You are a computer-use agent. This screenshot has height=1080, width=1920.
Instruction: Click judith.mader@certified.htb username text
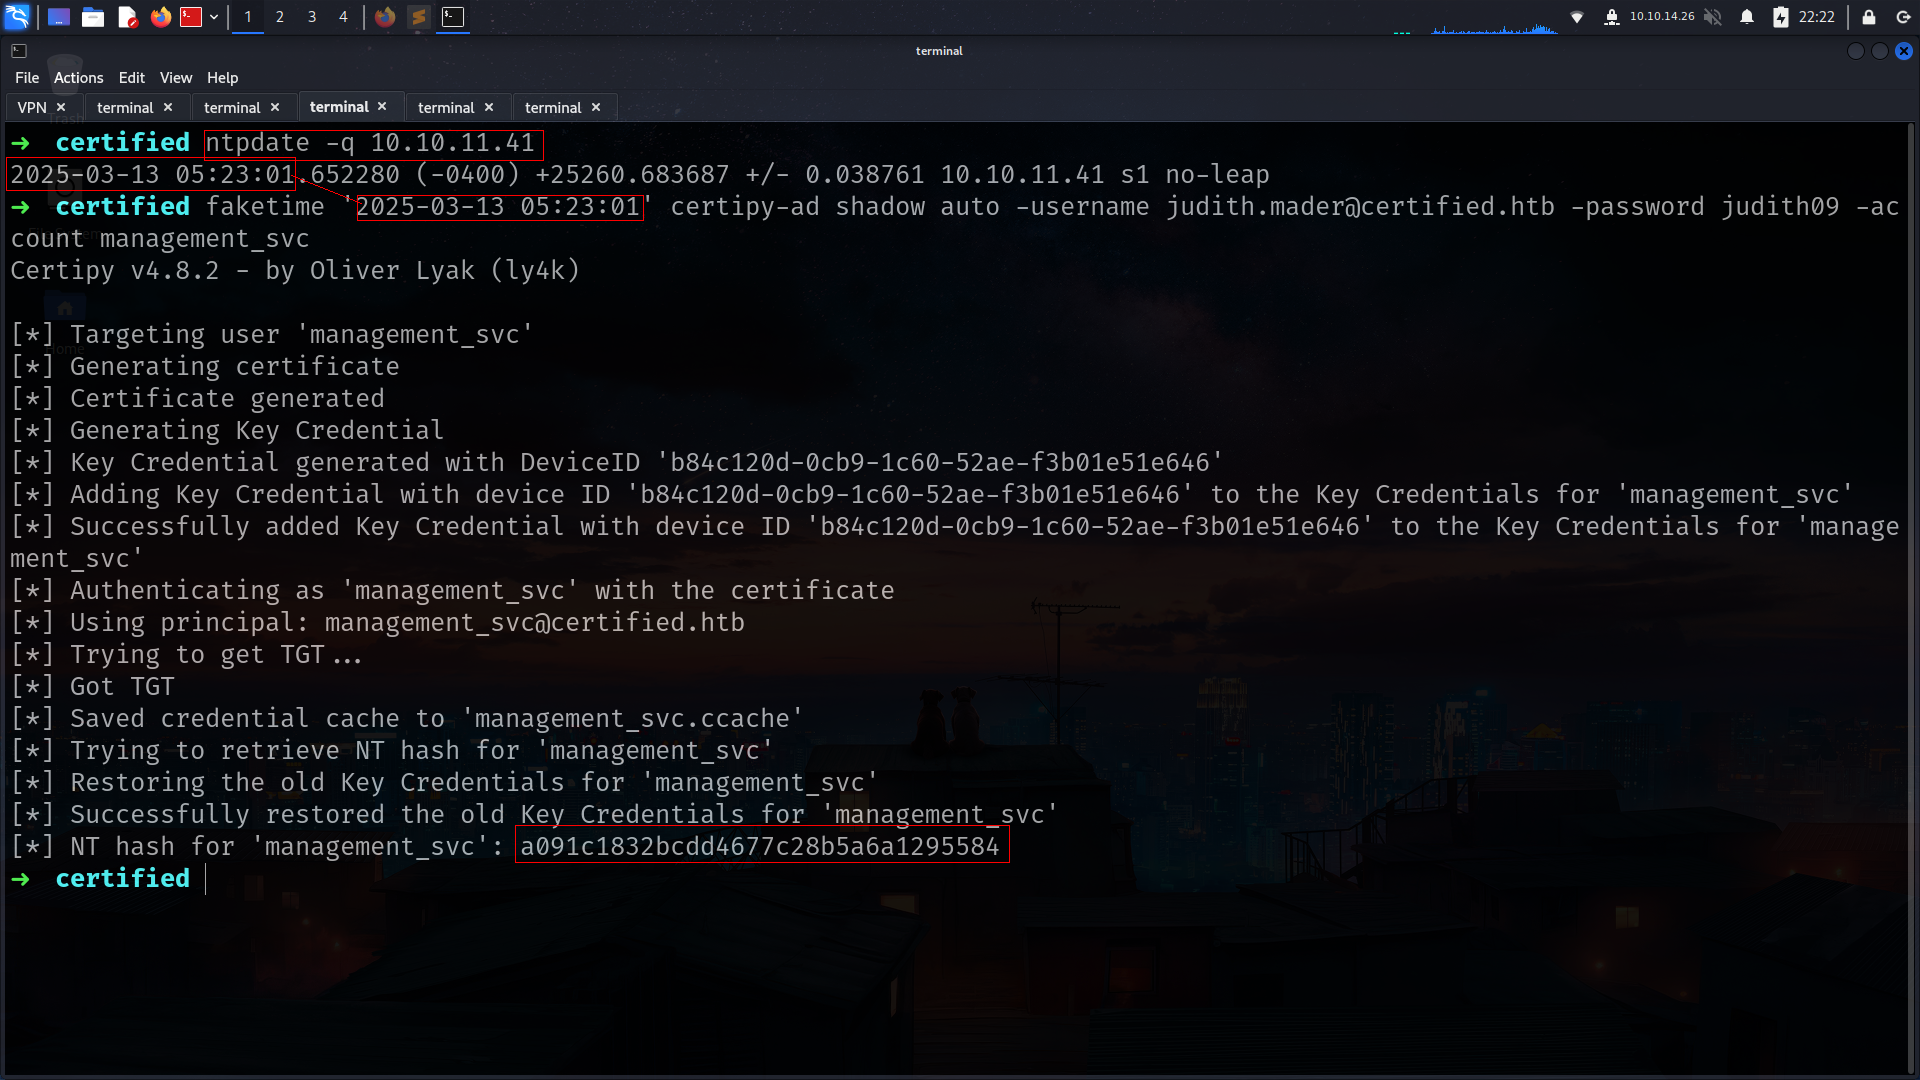coord(1360,206)
